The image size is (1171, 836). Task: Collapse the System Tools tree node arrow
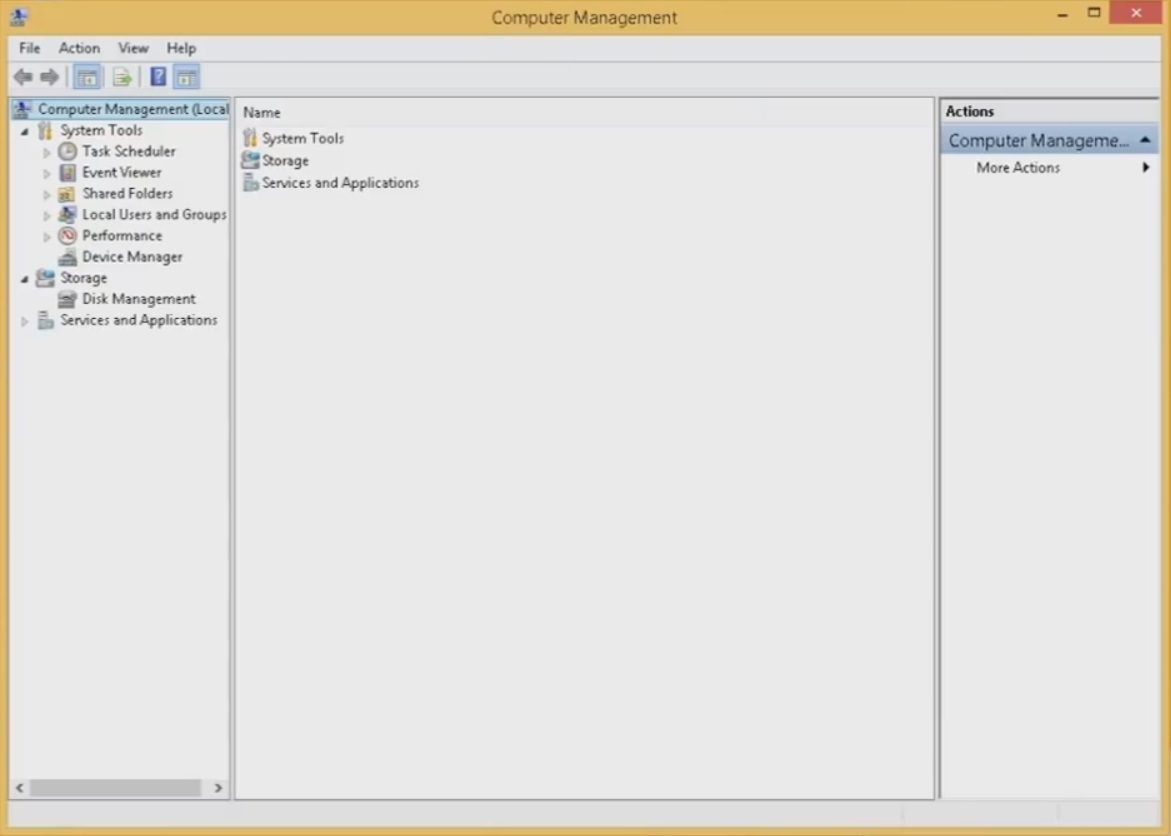[25, 131]
